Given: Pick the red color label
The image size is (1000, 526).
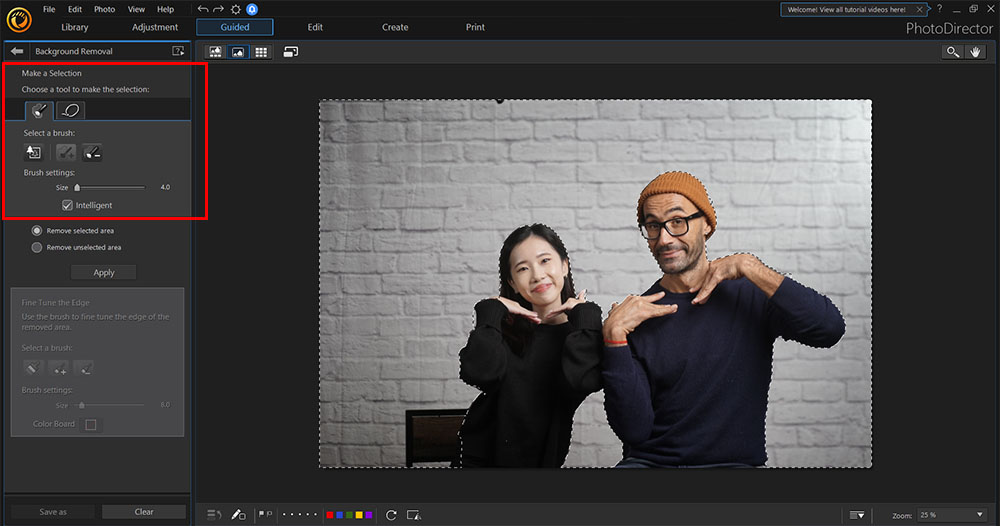Looking at the screenshot, I should click(x=330, y=515).
